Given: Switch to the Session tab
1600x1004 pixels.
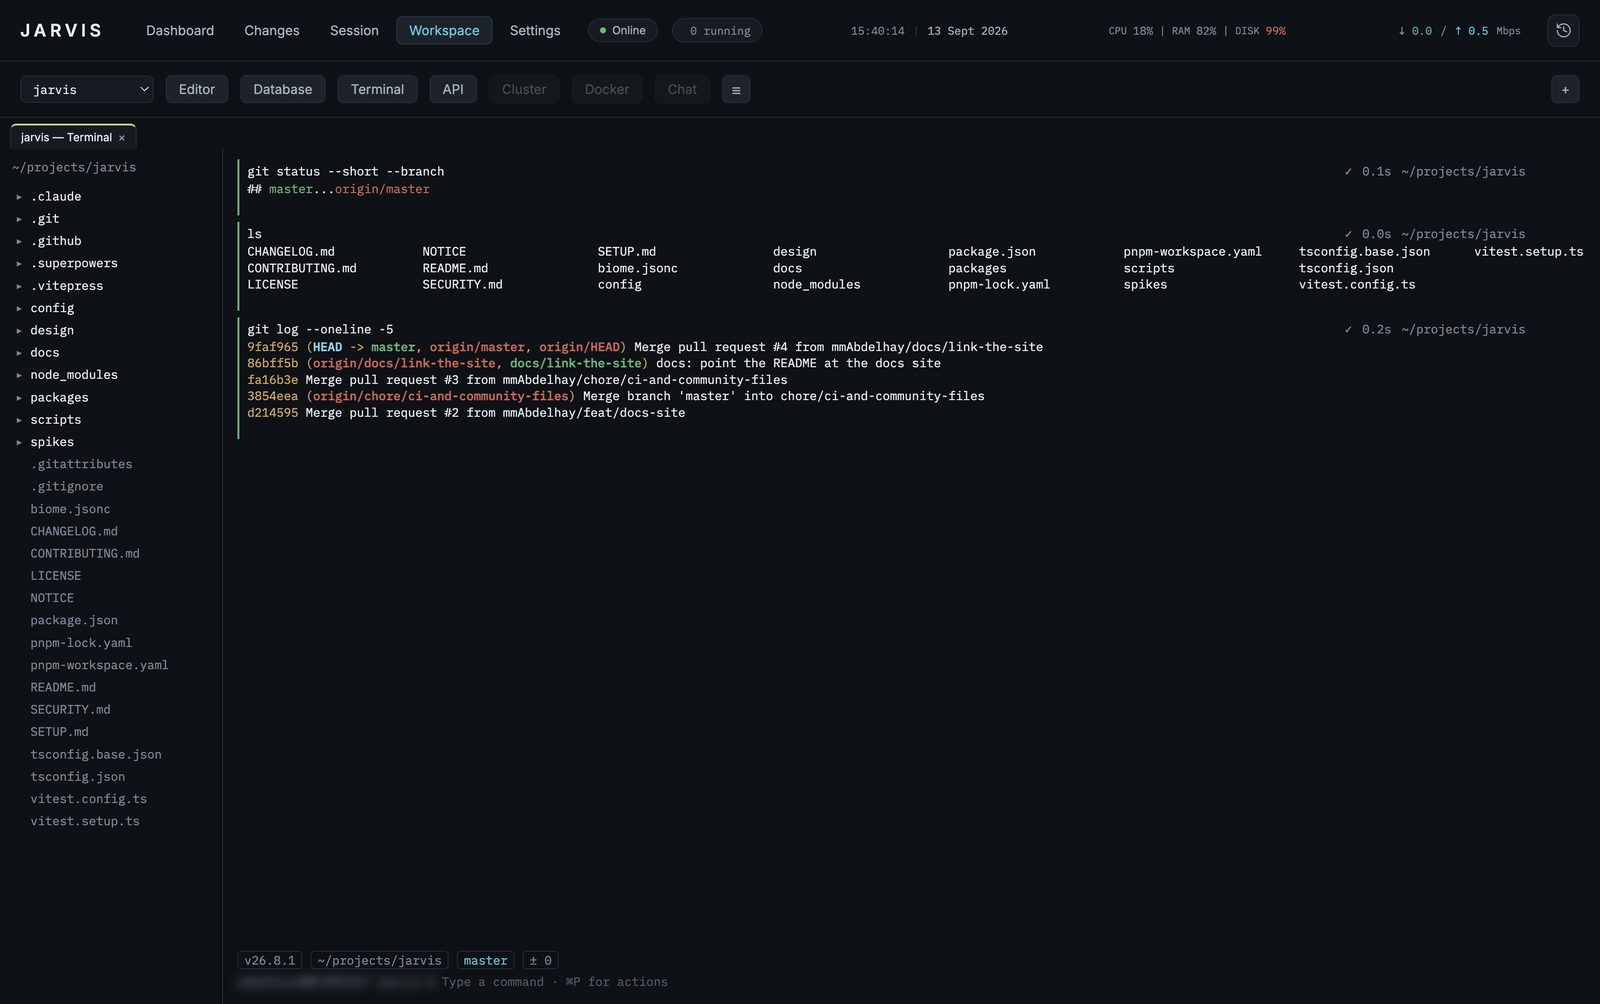Looking at the screenshot, I should click(354, 31).
